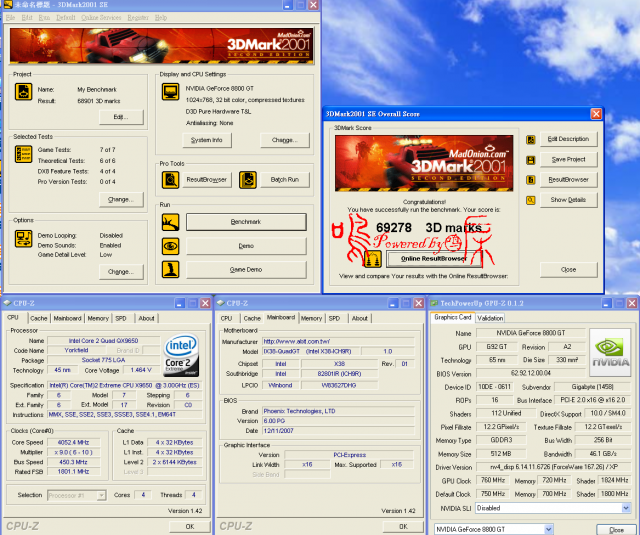Image resolution: width=640 pixels, height=535 pixels.
Task: Click the NVIDIA logo in GPU-Z
Action: [610, 353]
